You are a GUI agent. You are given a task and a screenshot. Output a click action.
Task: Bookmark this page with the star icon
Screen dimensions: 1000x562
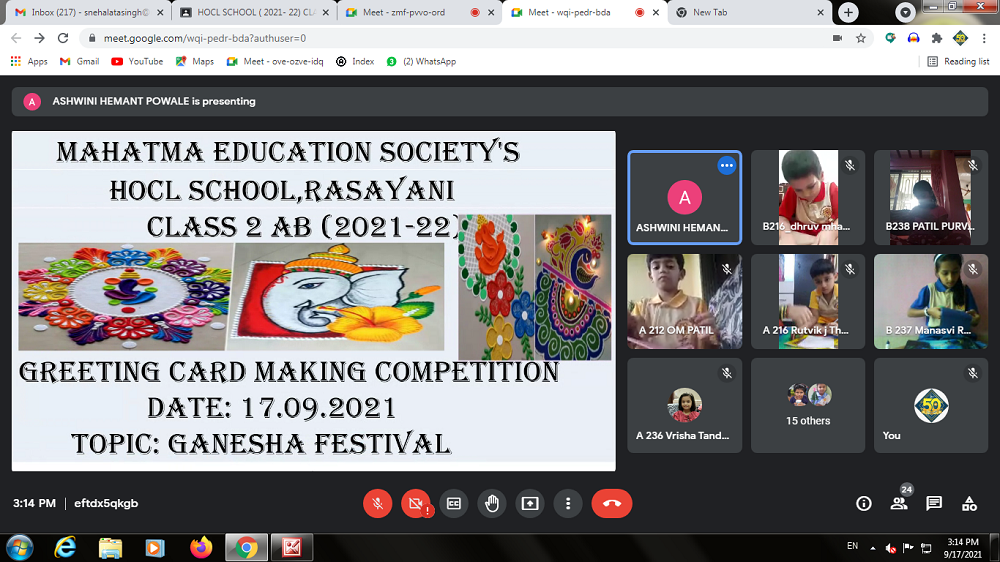(x=861, y=38)
